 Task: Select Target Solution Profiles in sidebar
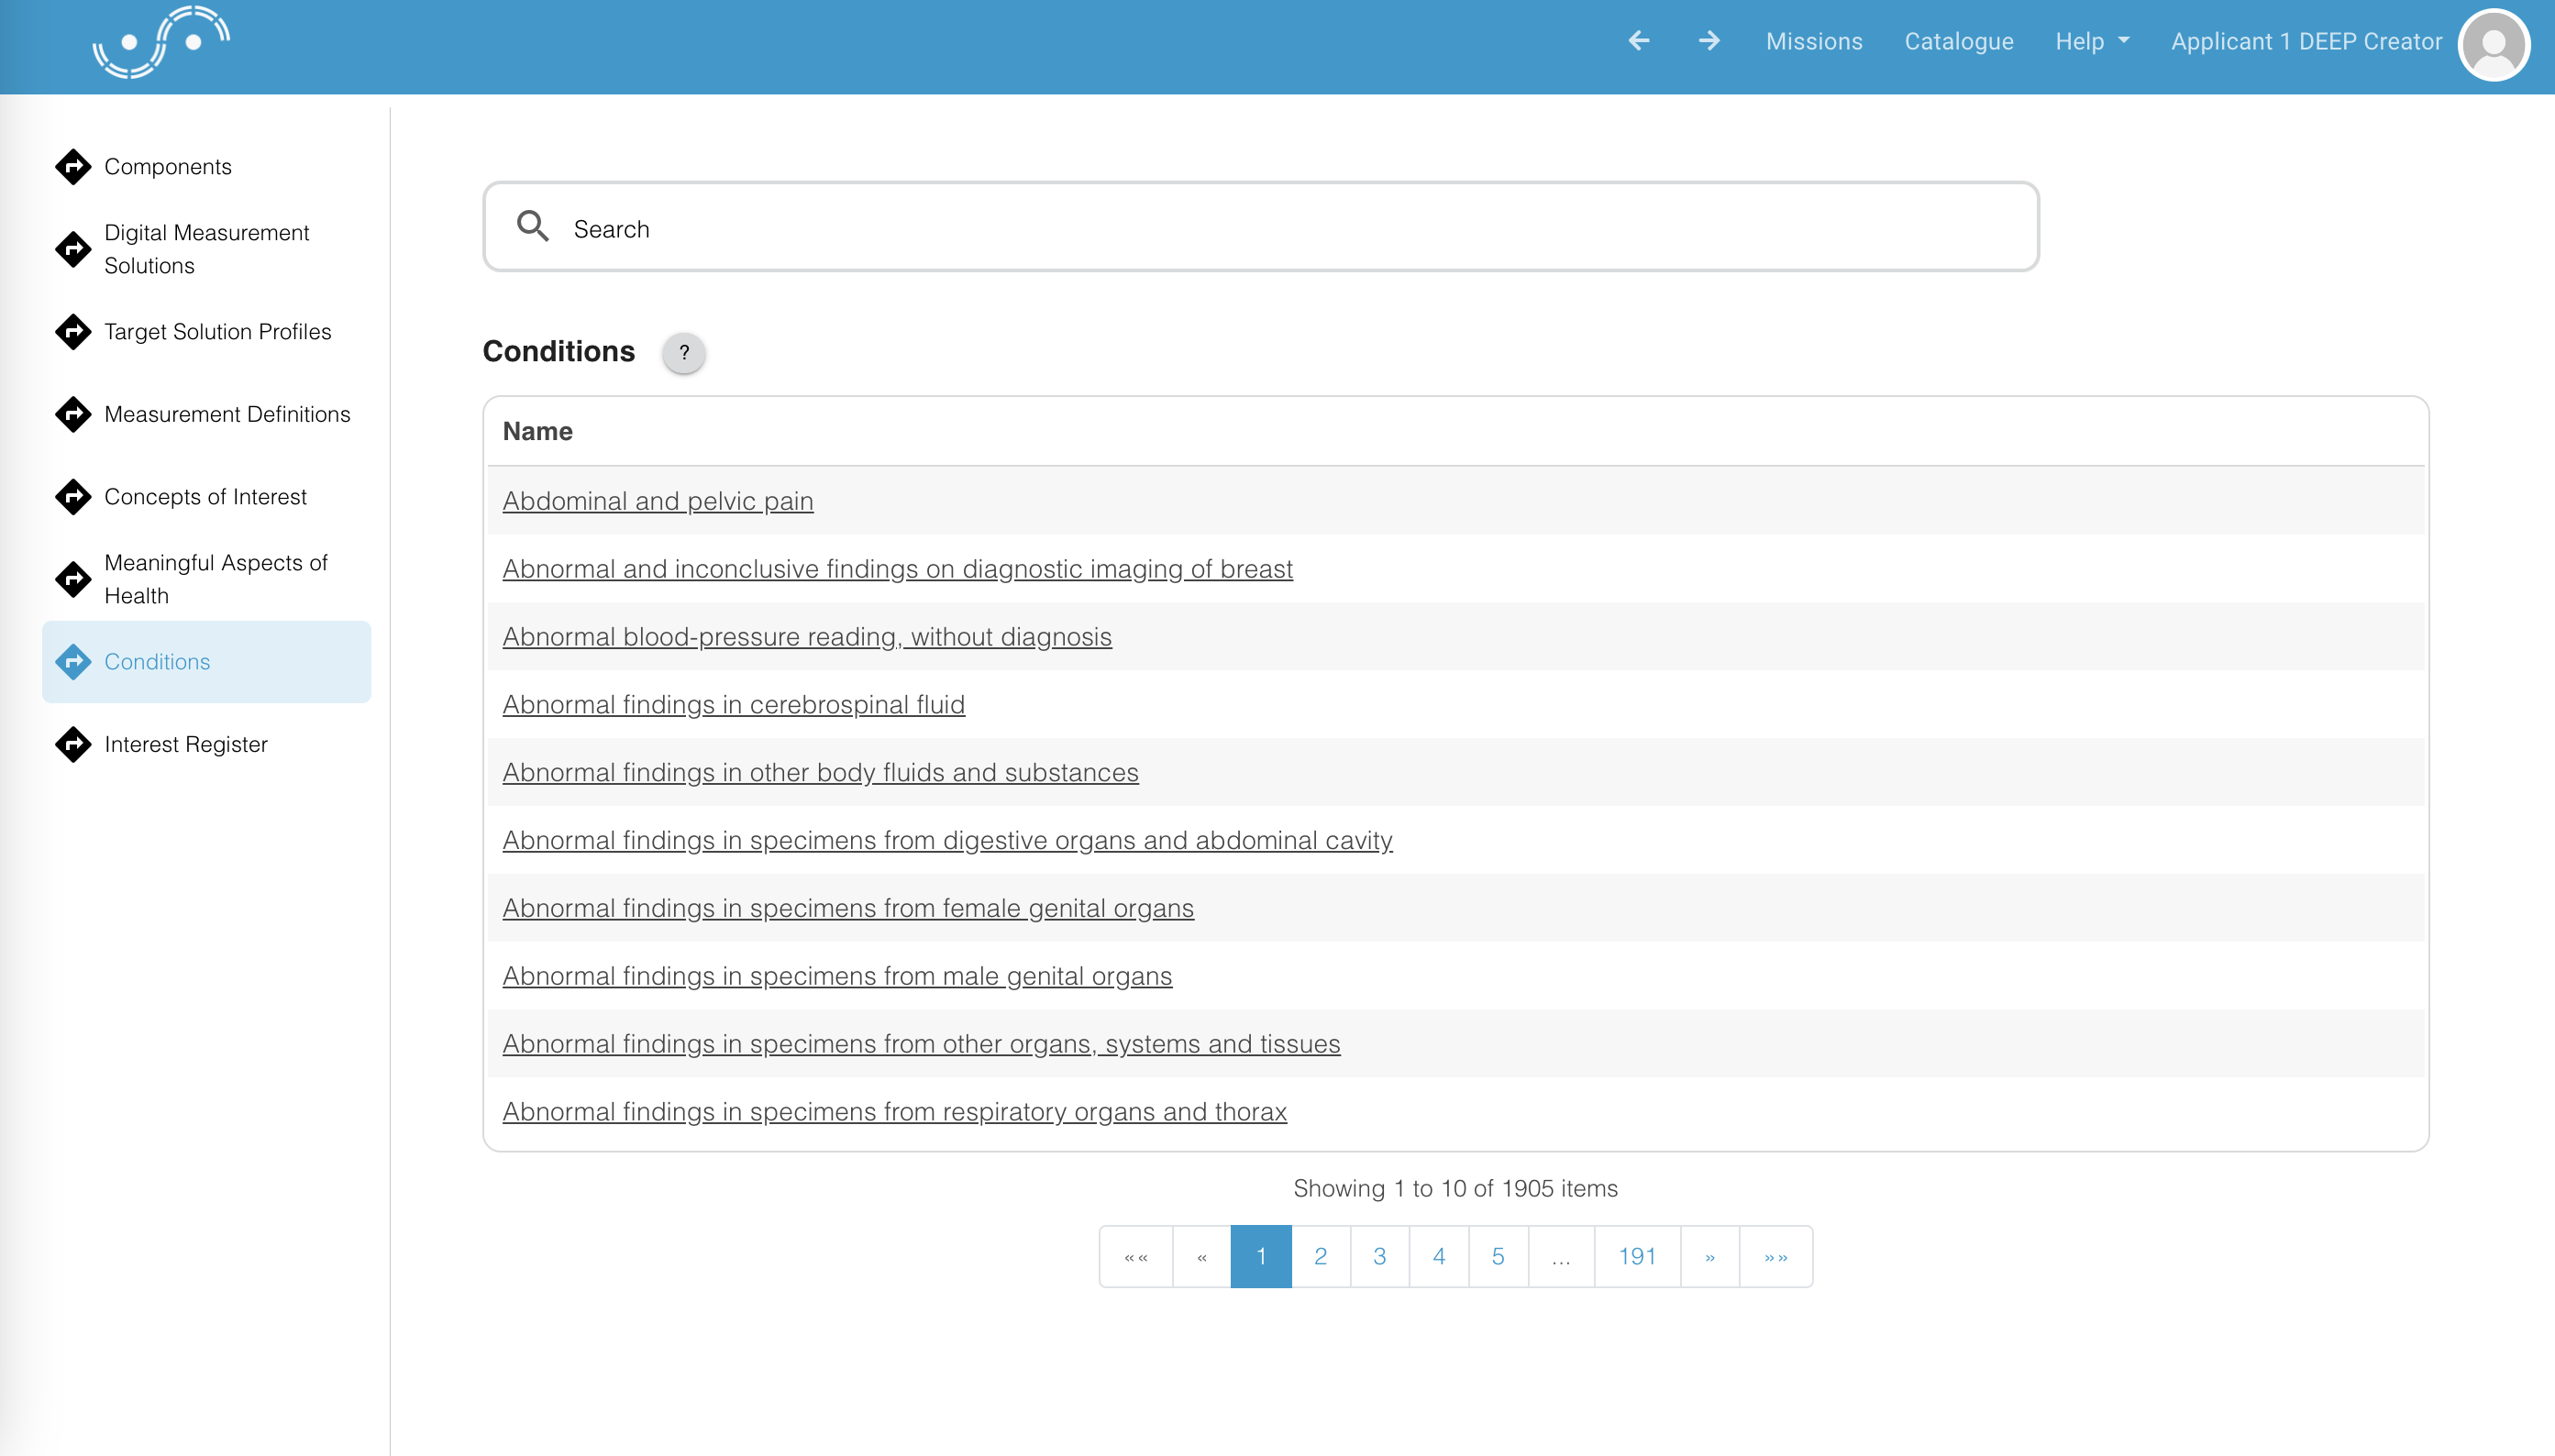217,331
